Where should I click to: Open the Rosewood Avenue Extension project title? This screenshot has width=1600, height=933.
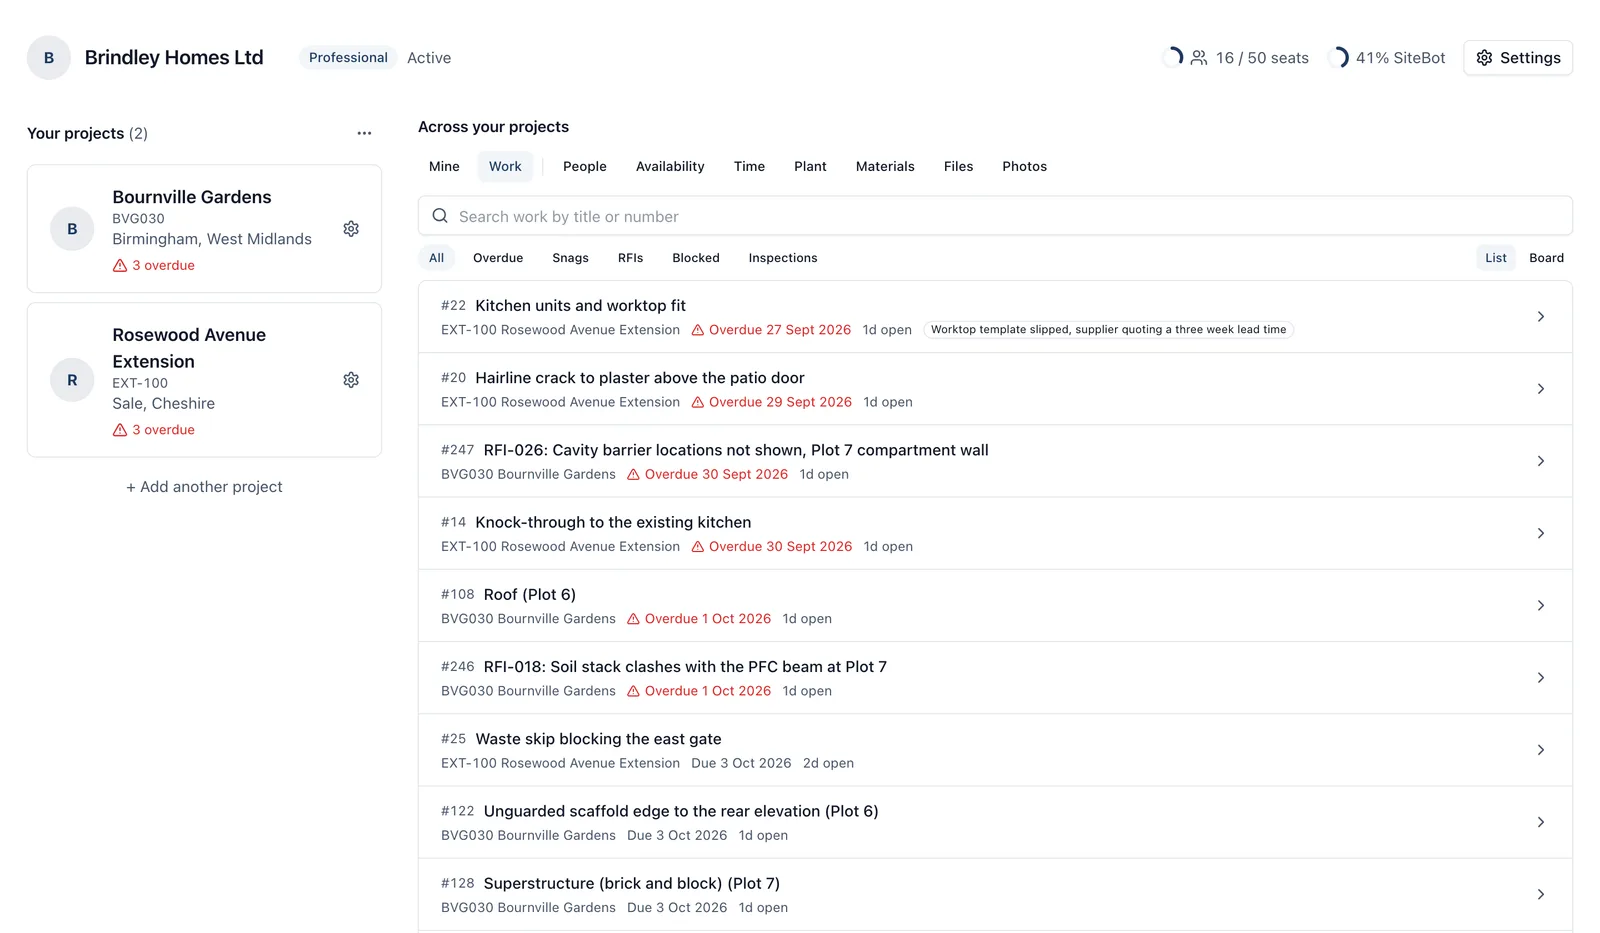(x=189, y=348)
